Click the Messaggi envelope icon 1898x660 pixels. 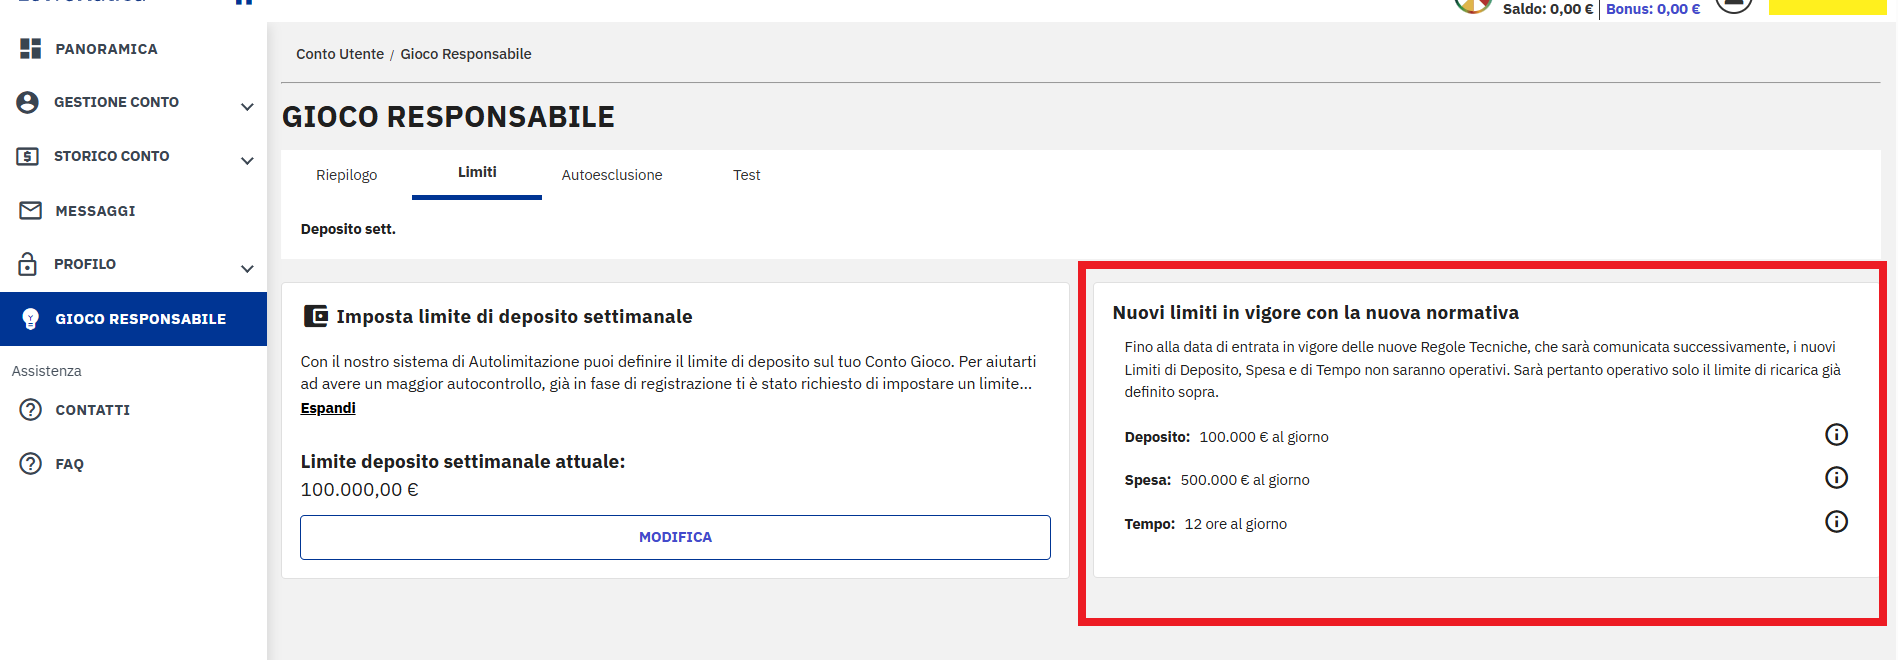[30, 210]
